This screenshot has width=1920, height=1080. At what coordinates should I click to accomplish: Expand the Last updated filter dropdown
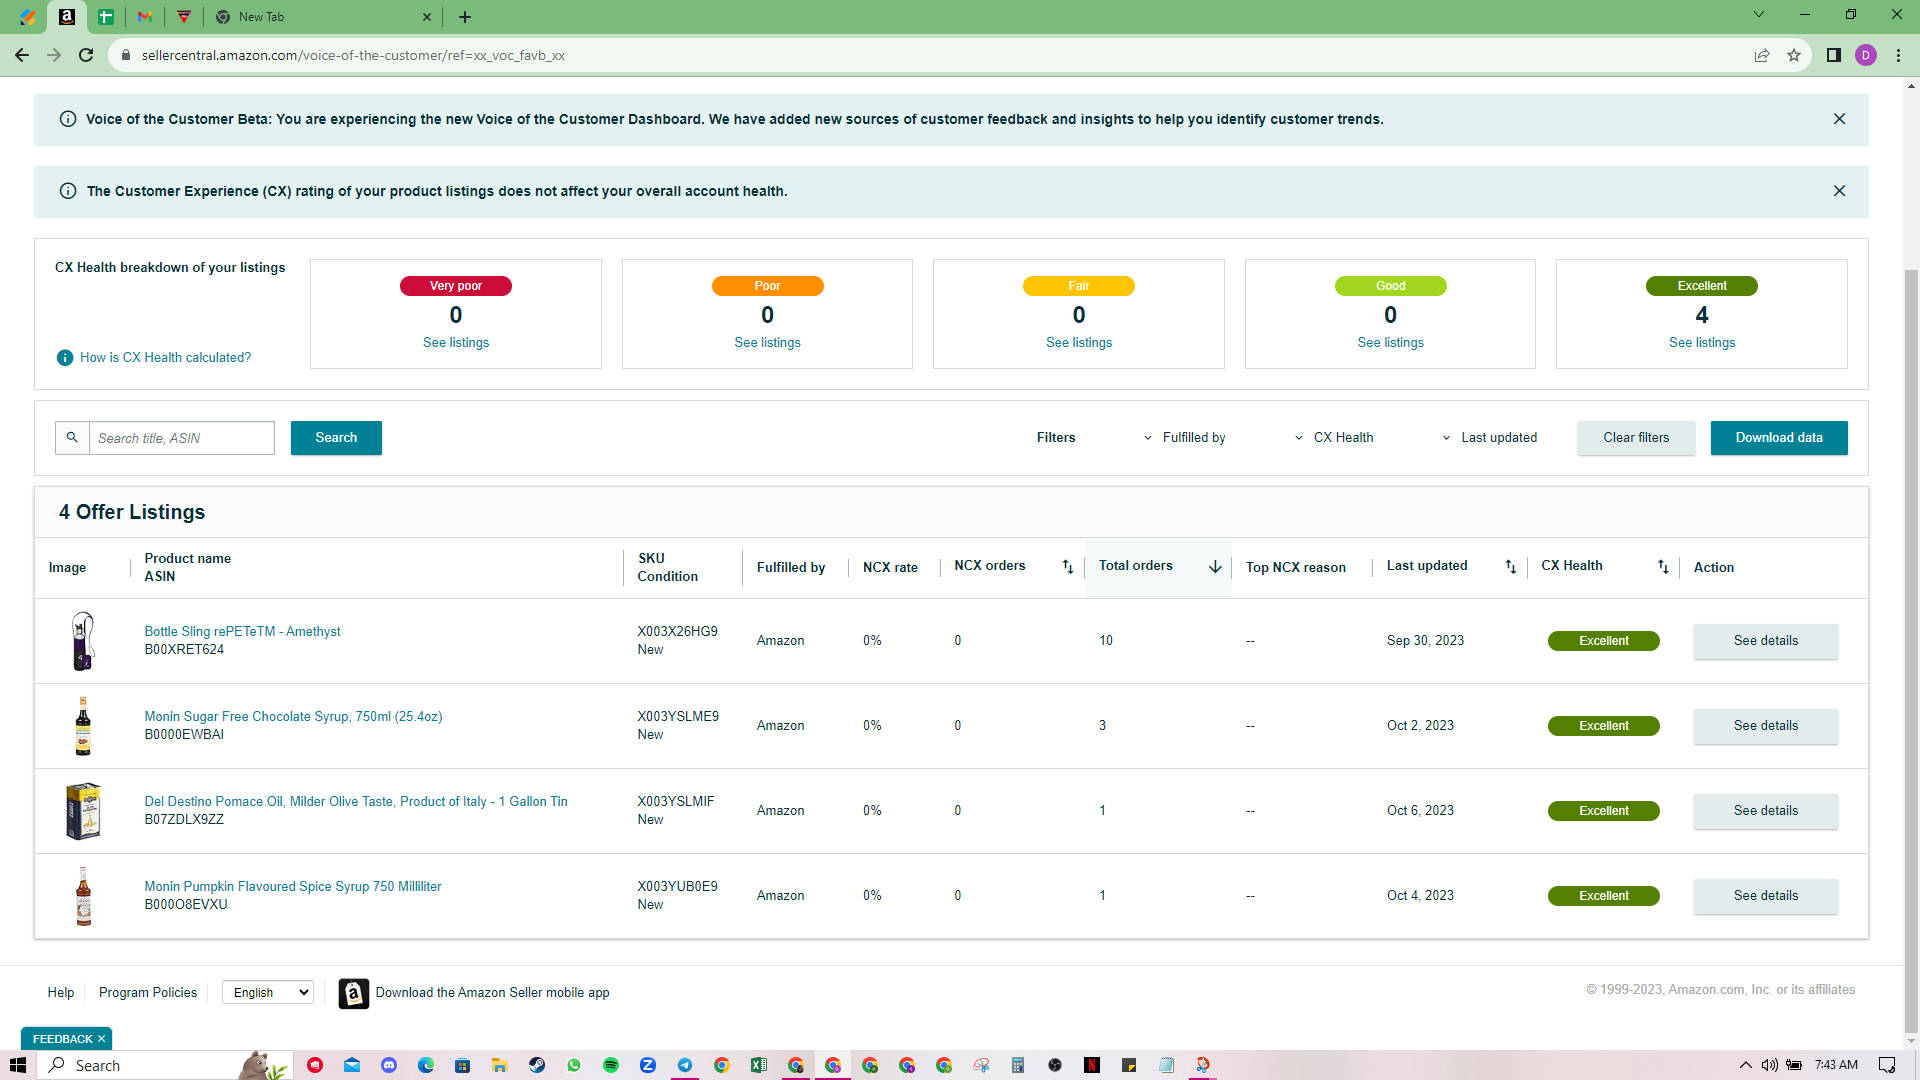click(1490, 438)
